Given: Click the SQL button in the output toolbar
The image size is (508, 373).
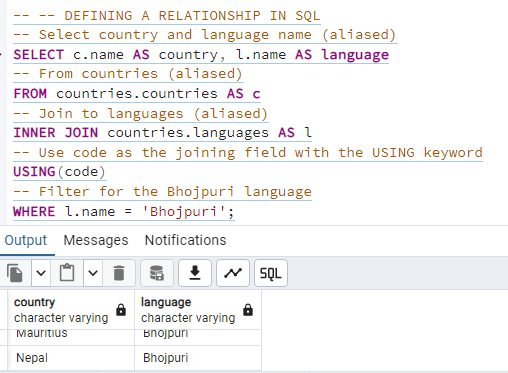Looking at the screenshot, I should click(271, 273).
